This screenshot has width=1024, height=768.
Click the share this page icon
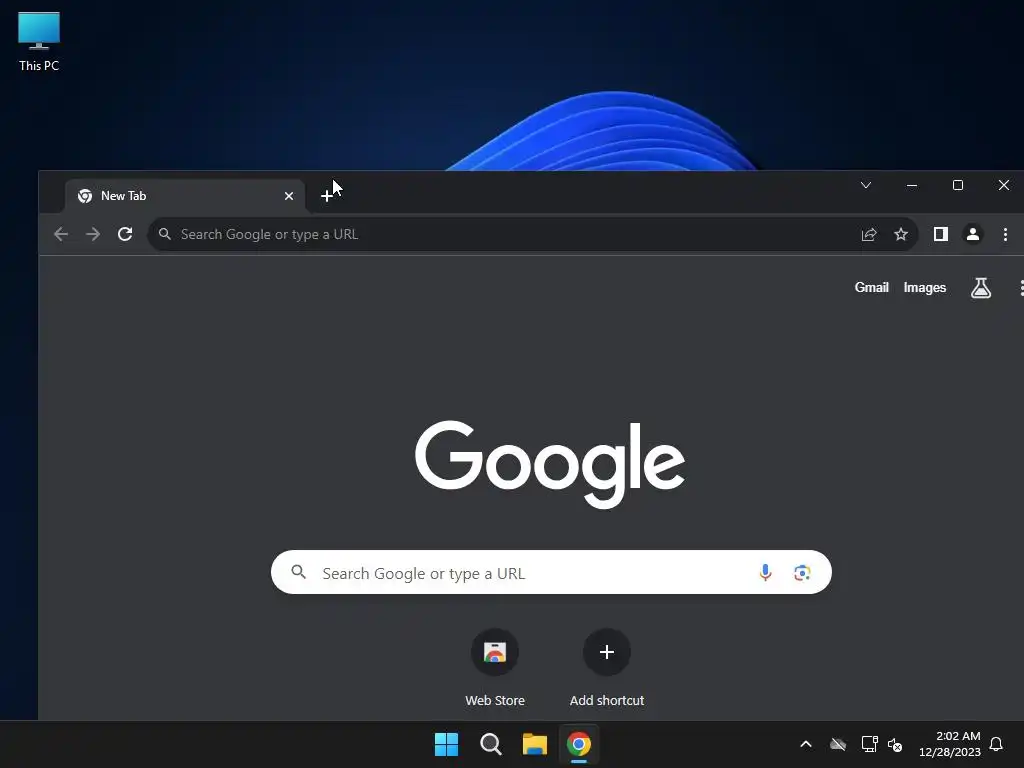(x=869, y=234)
